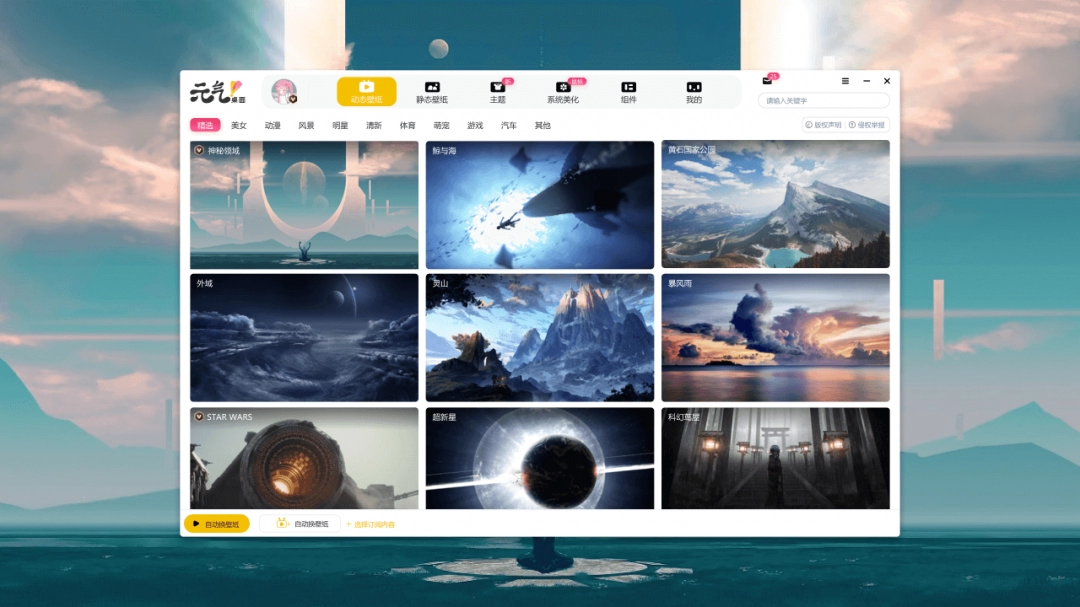Image resolution: width=1080 pixels, height=607 pixels.
Task: Select the 精选 (featured) category tab
Action: pyautogui.click(x=205, y=126)
